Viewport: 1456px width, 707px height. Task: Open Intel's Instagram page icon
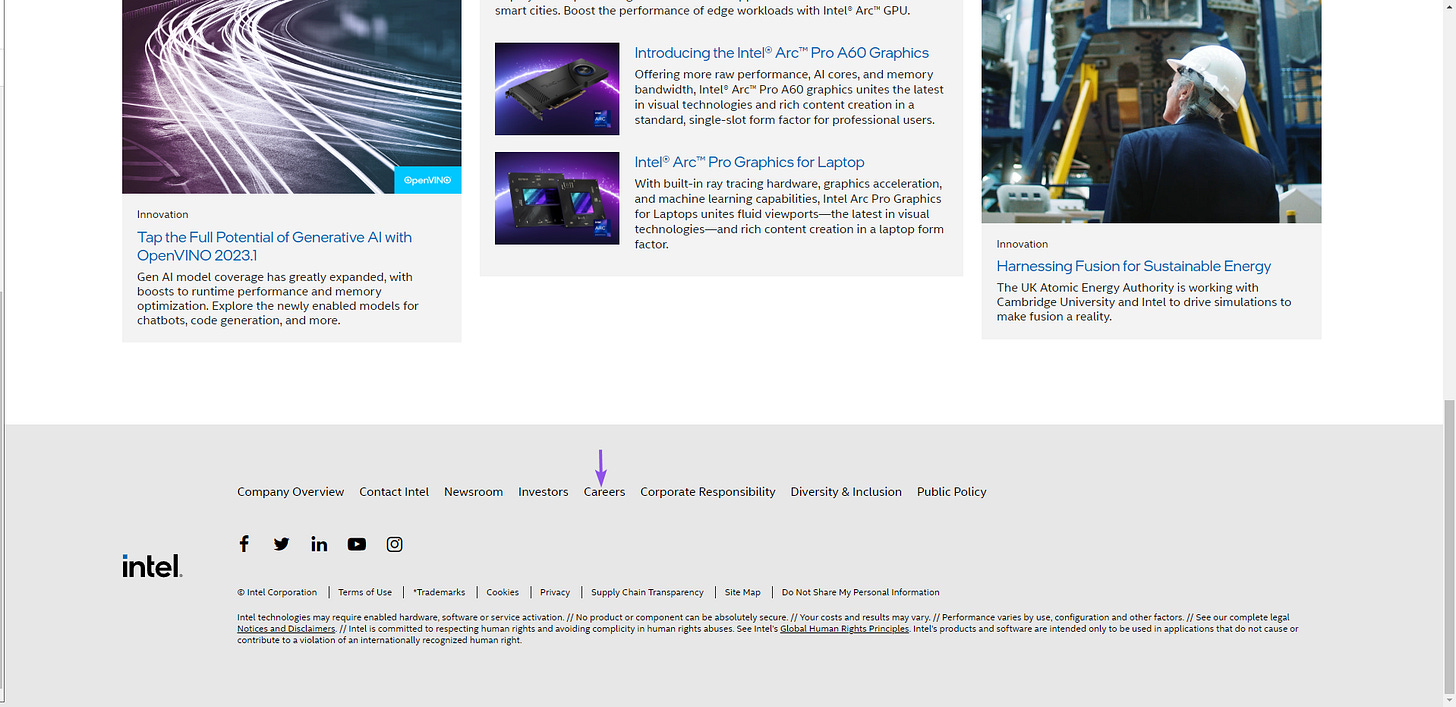pos(395,544)
